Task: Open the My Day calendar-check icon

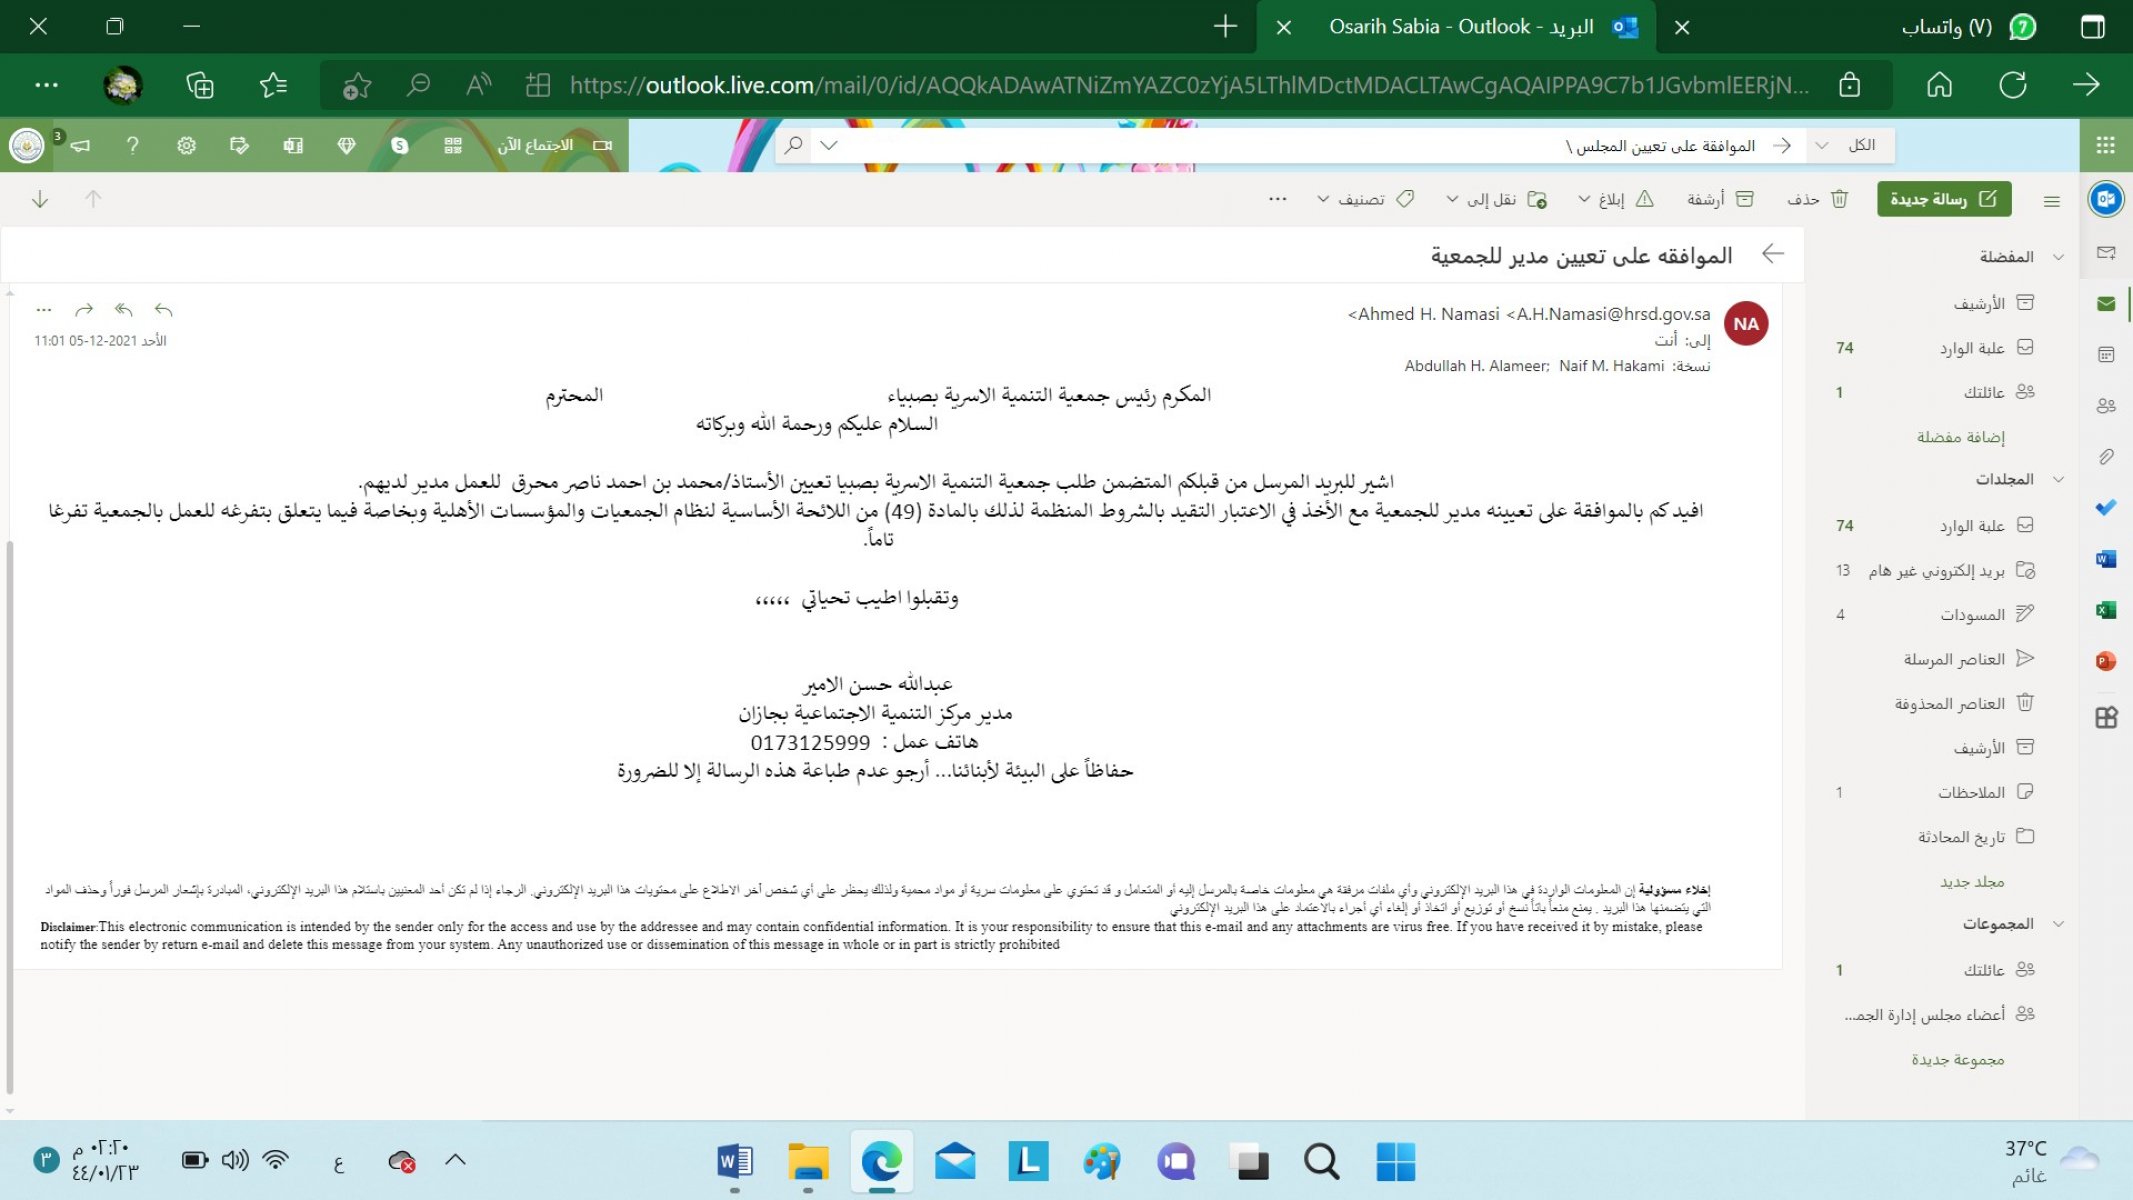Action: click(x=239, y=146)
